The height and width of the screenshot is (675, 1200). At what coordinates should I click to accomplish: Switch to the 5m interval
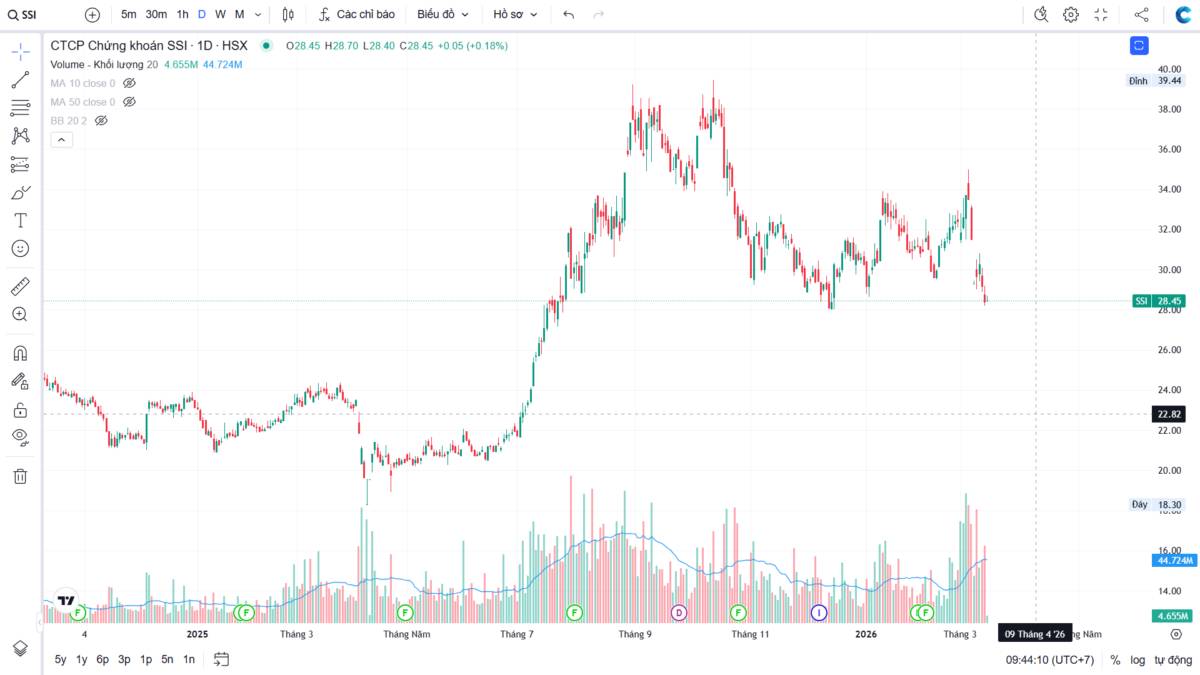click(x=129, y=15)
